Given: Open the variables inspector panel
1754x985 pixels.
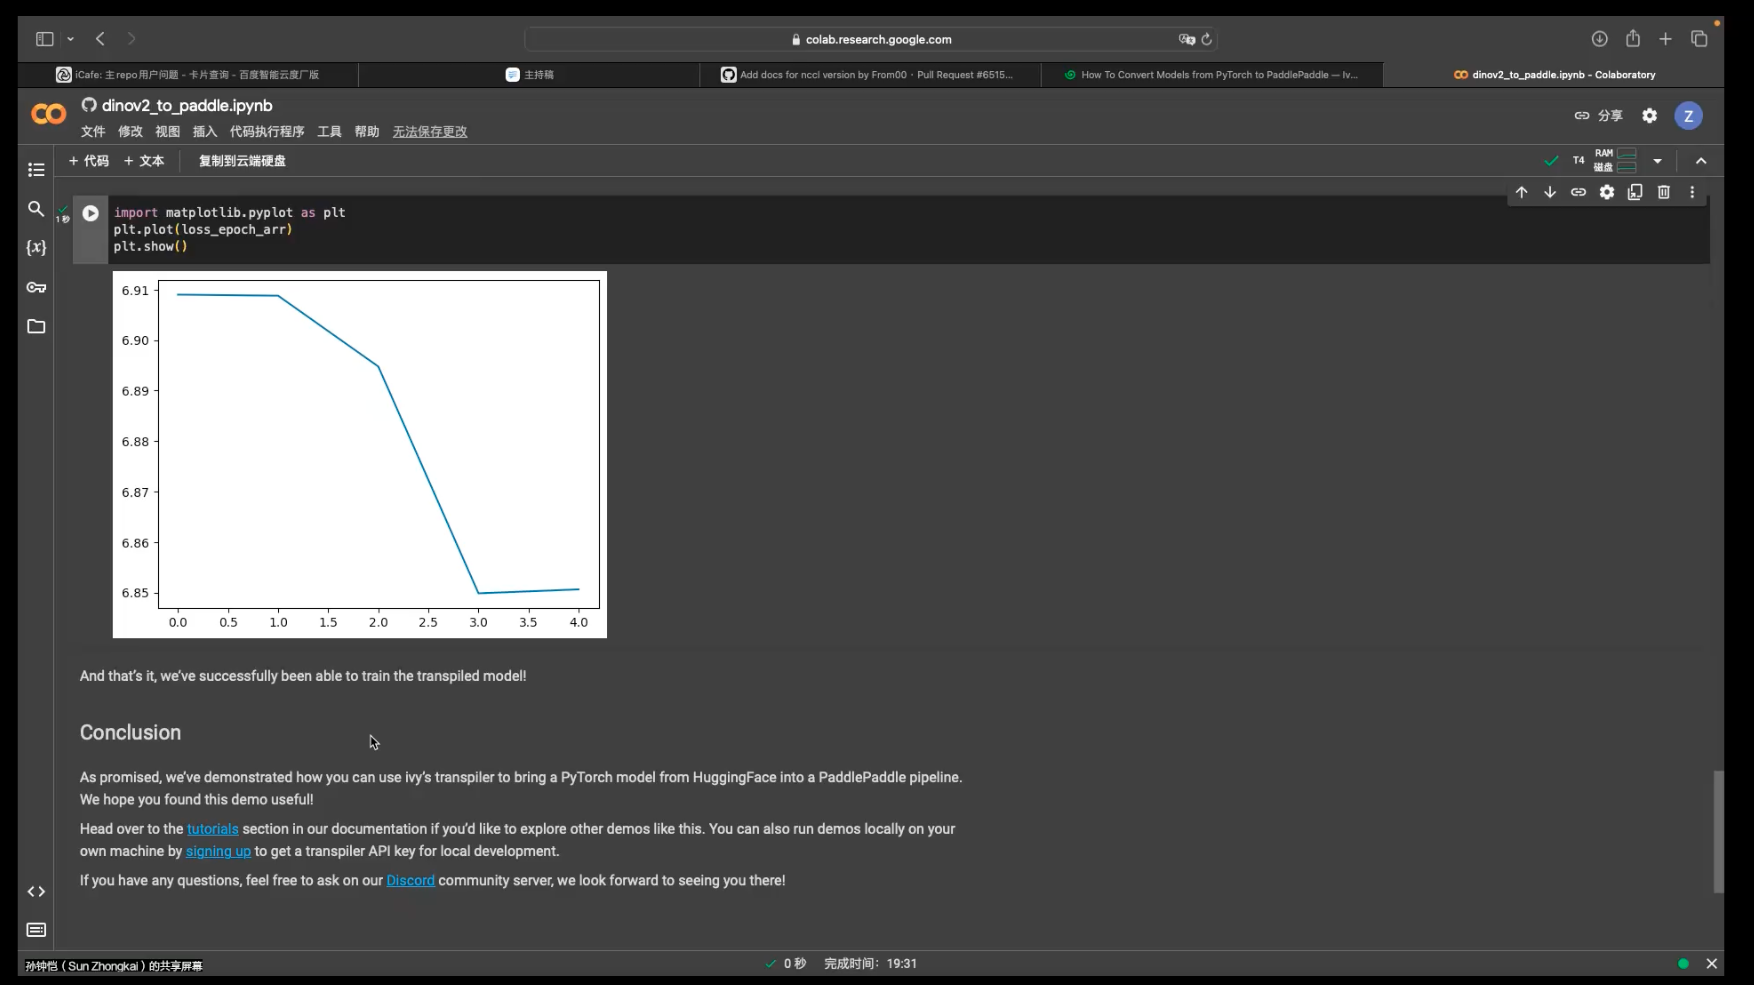Looking at the screenshot, I should 36,248.
